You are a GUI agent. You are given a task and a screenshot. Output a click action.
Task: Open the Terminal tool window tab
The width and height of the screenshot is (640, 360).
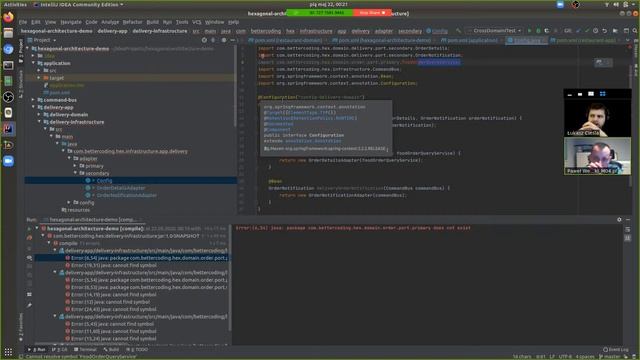coord(85,350)
